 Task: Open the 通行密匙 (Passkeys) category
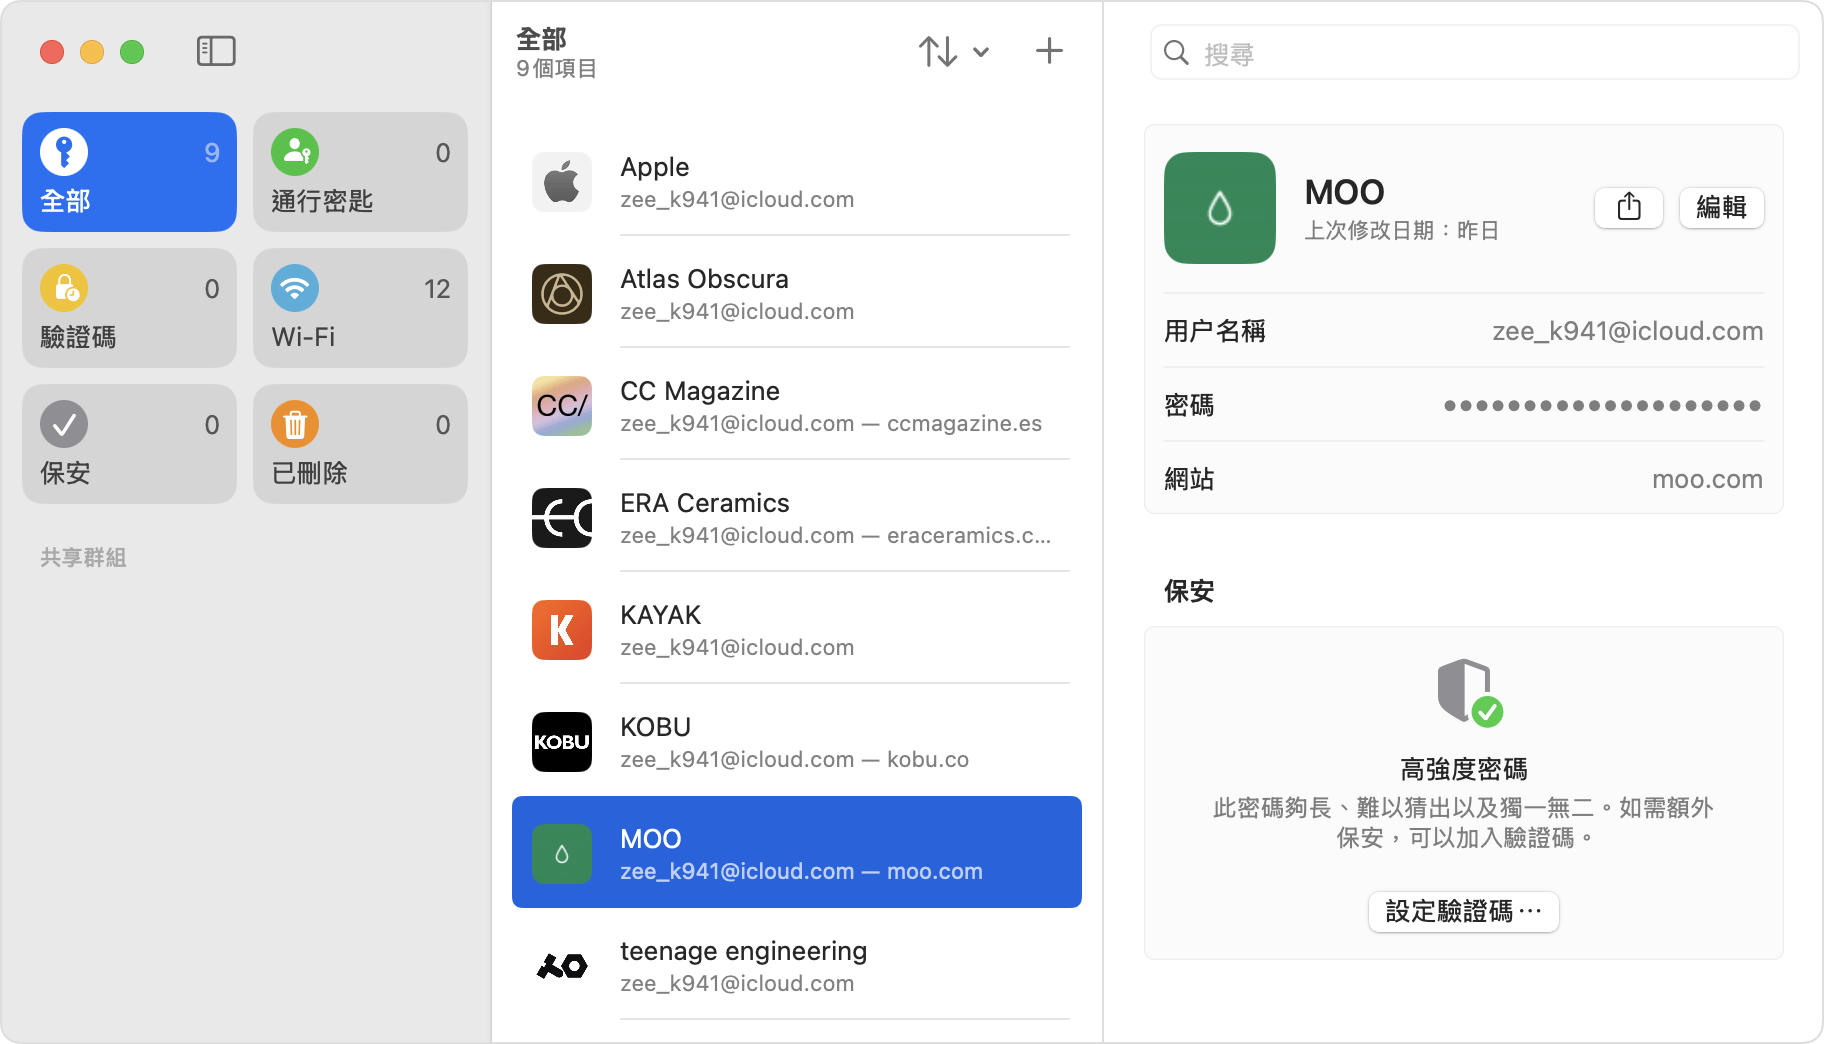pyautogui.click(x=360, y=172)
